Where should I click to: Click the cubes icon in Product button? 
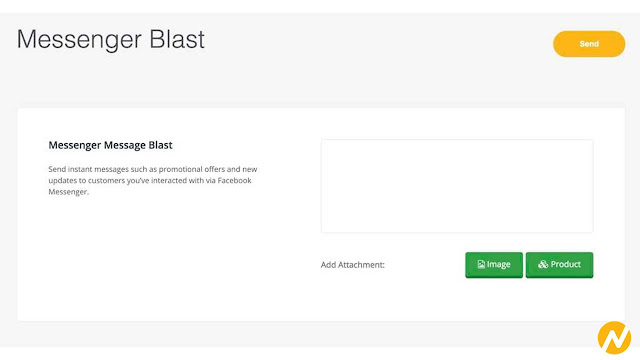543,264
